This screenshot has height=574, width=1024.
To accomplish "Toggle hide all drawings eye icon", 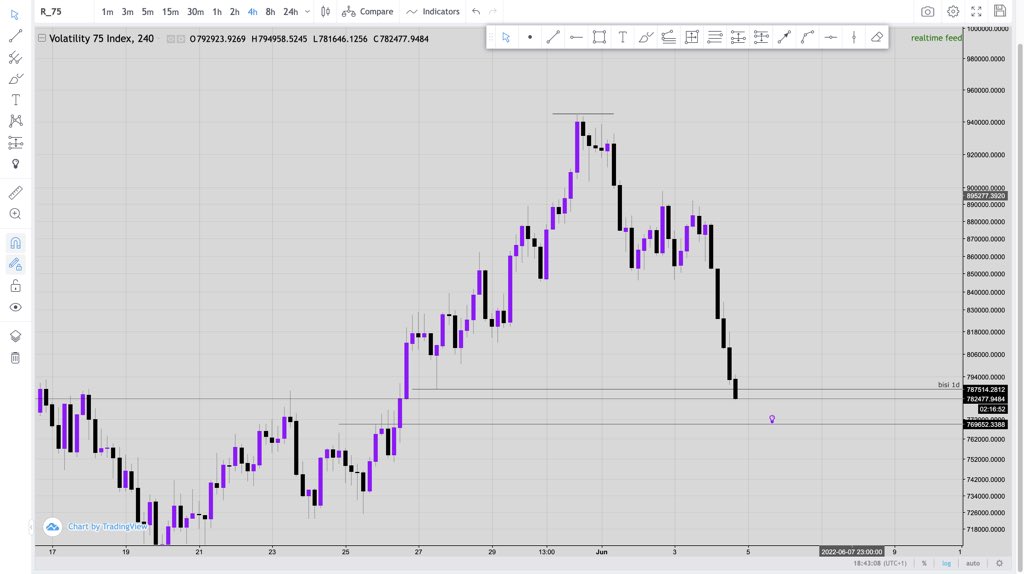I will click(x=15, y=307).
